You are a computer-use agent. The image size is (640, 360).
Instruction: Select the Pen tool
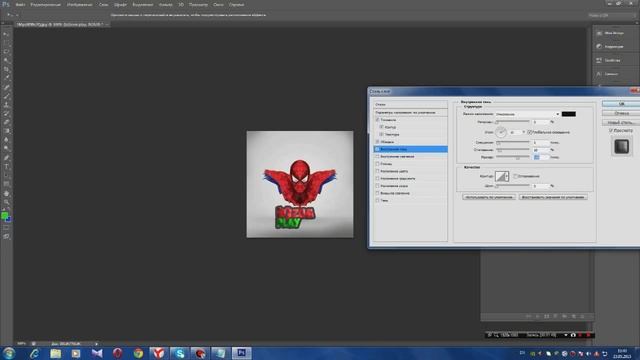point(6,158)
